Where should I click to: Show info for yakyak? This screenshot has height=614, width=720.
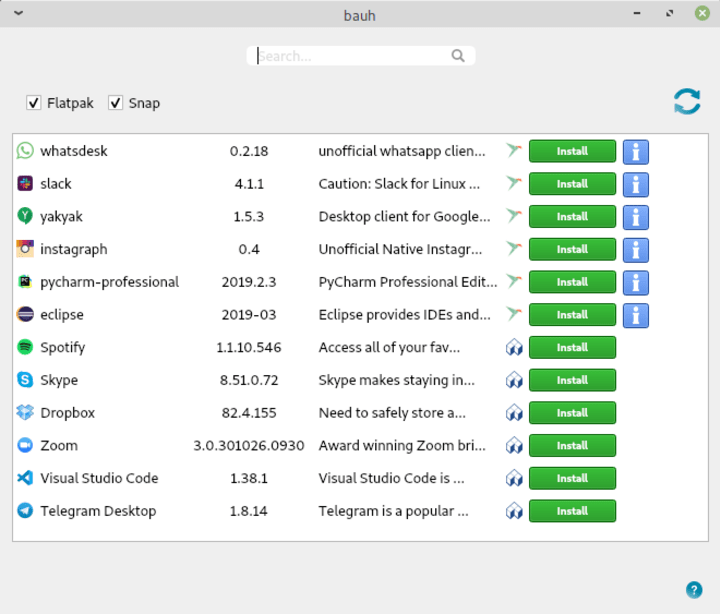[x=636, y=217]
